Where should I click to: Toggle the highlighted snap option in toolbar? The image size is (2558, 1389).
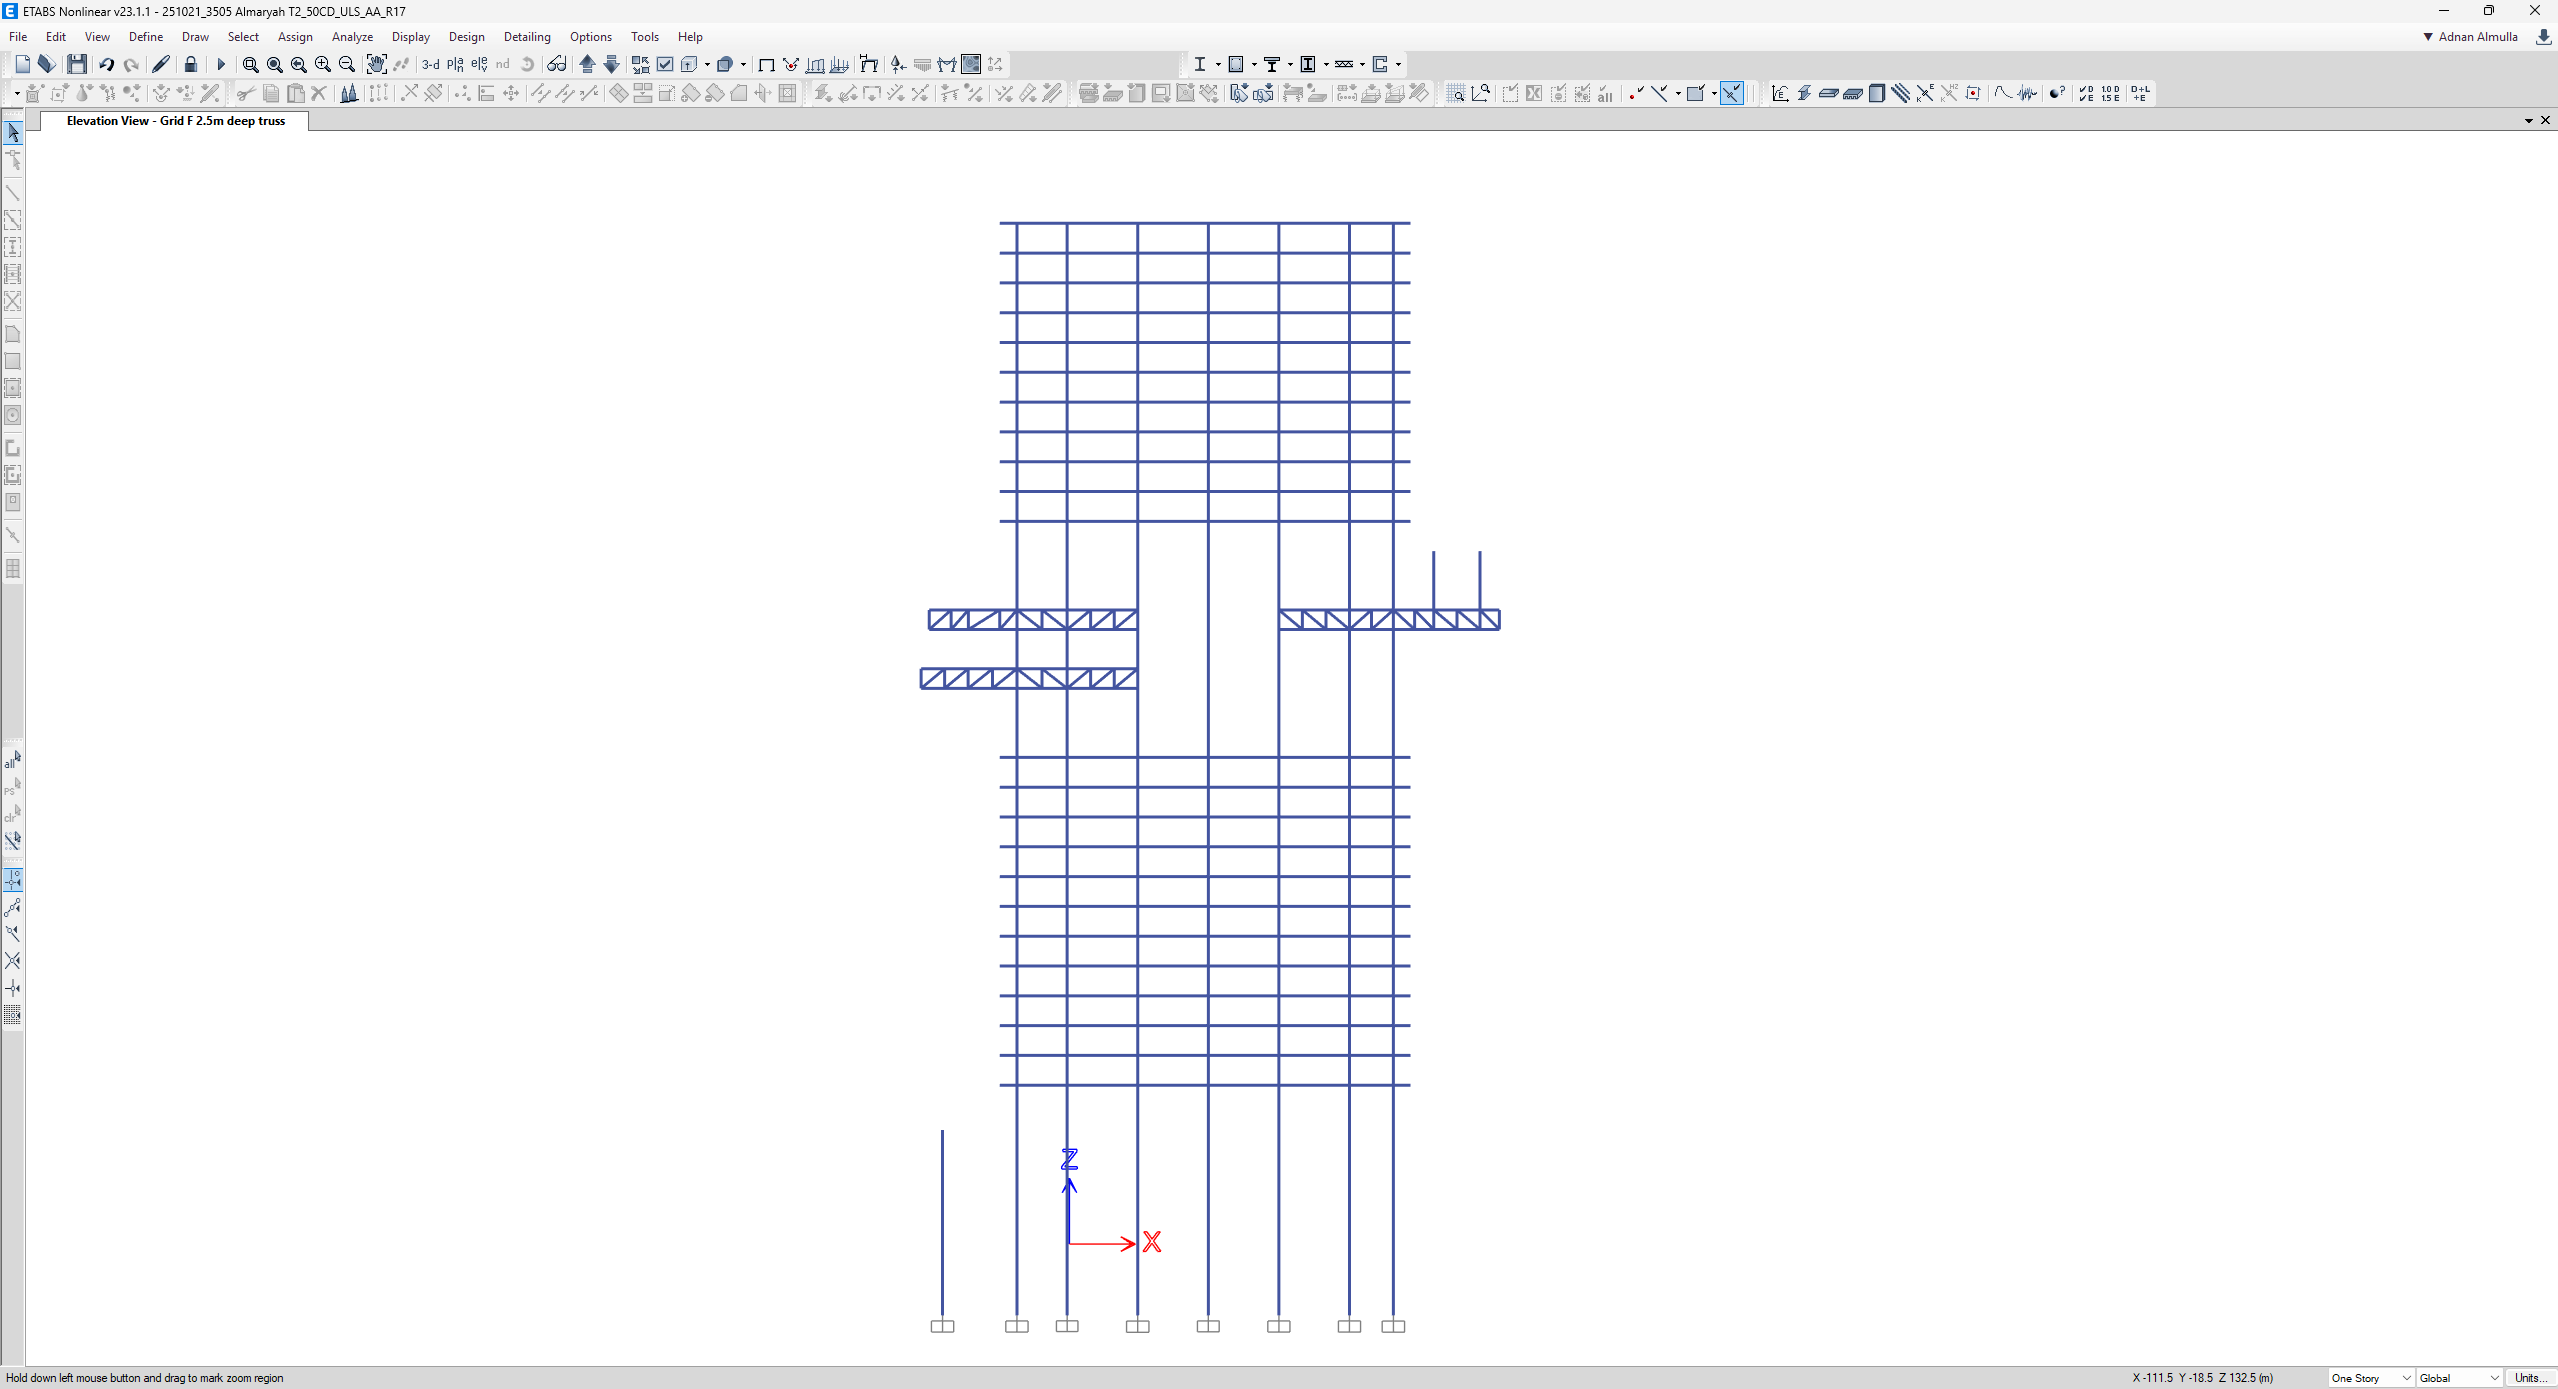point(1732,93)
